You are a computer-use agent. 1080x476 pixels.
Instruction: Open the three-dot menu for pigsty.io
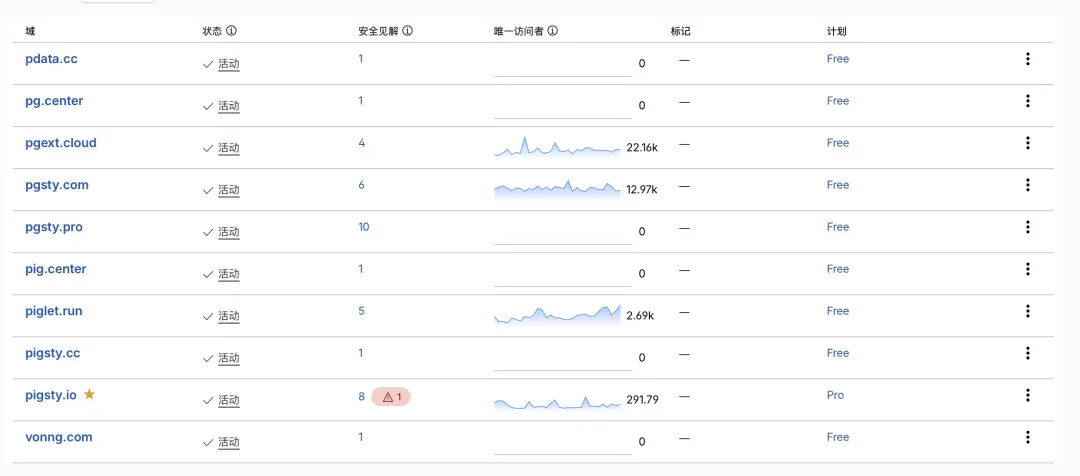(x=1027, y=395)
